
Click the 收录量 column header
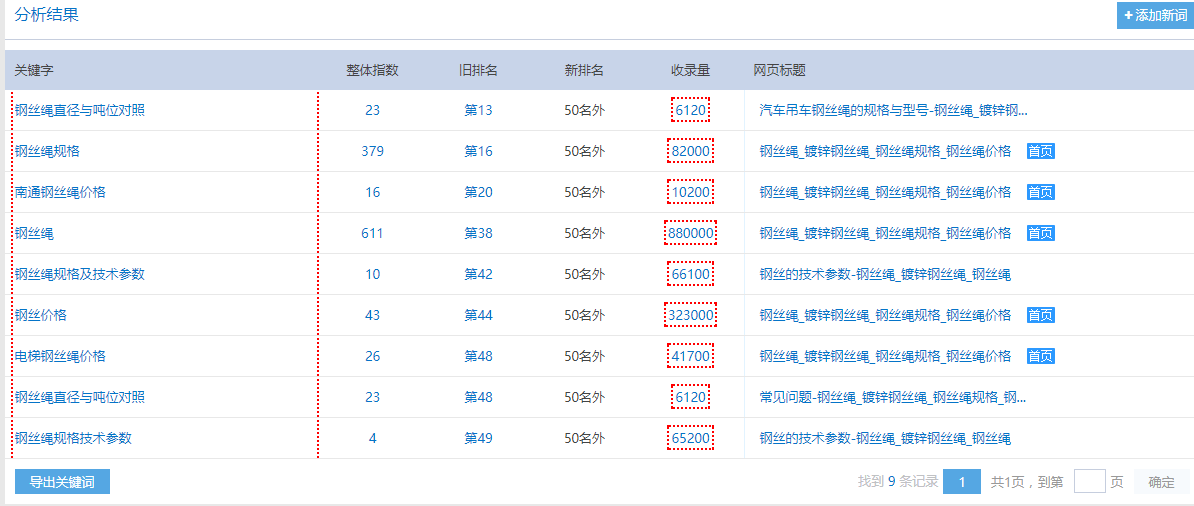click(691, 70)
